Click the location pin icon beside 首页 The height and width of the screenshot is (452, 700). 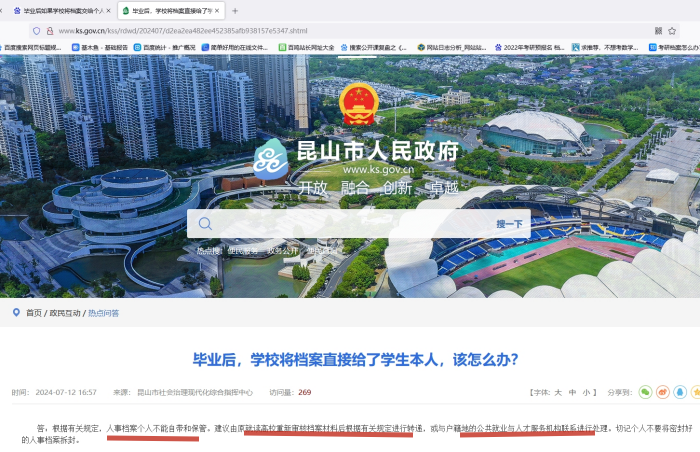coord(17,313)
